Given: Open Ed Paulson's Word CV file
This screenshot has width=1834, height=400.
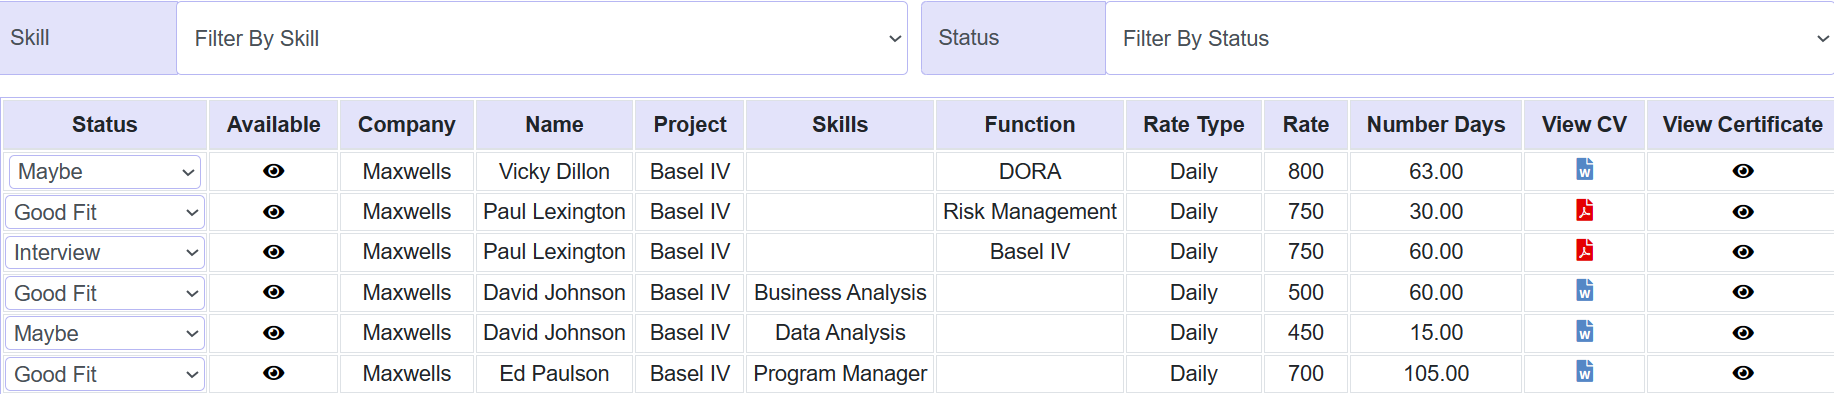Looking at the screenshot, I should click(1584, 372).
